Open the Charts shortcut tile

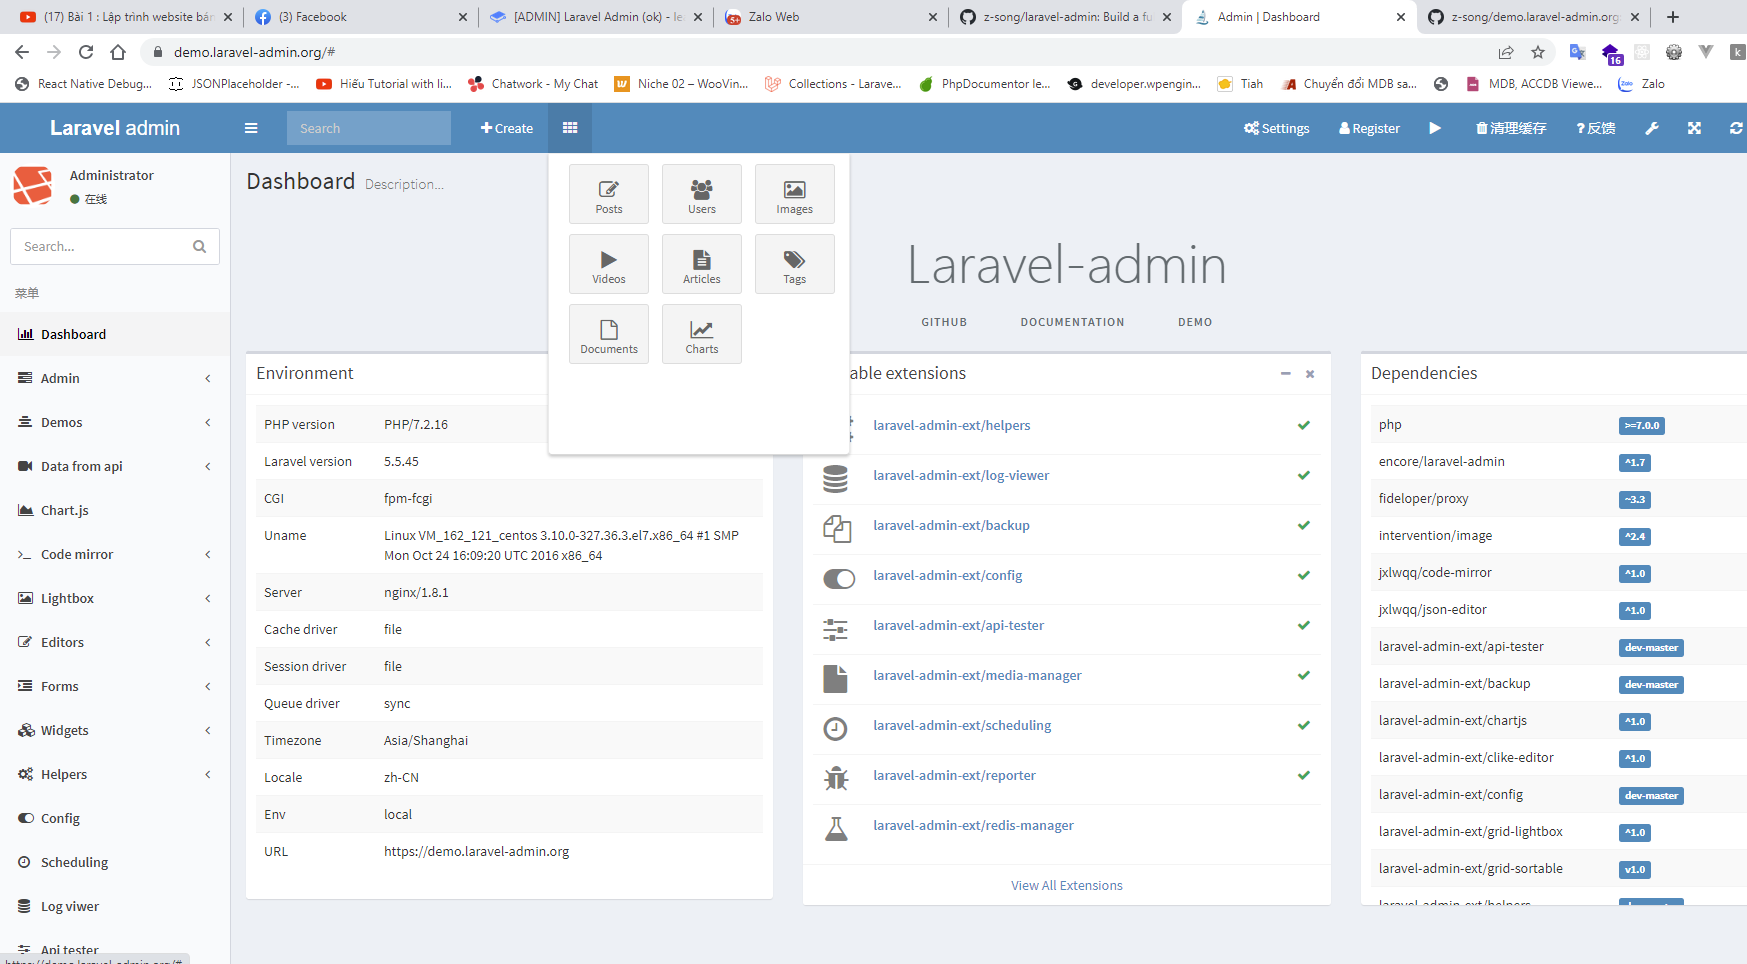point(701,334)
